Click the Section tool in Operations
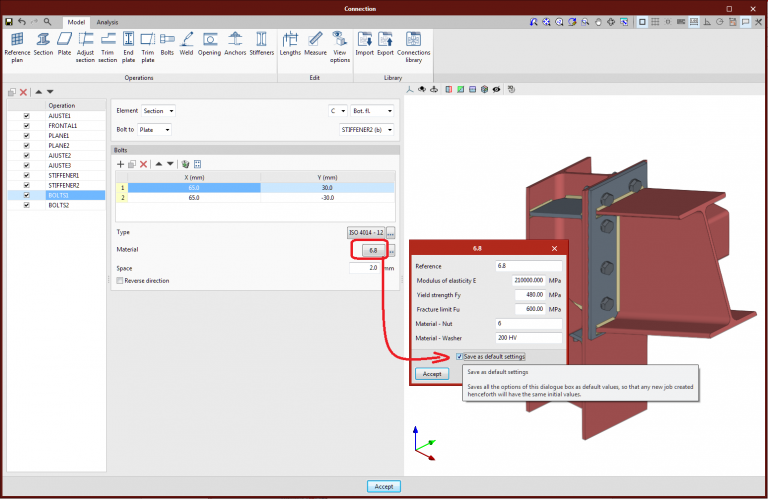Viewport: 768px width, 499px height. 43,44
